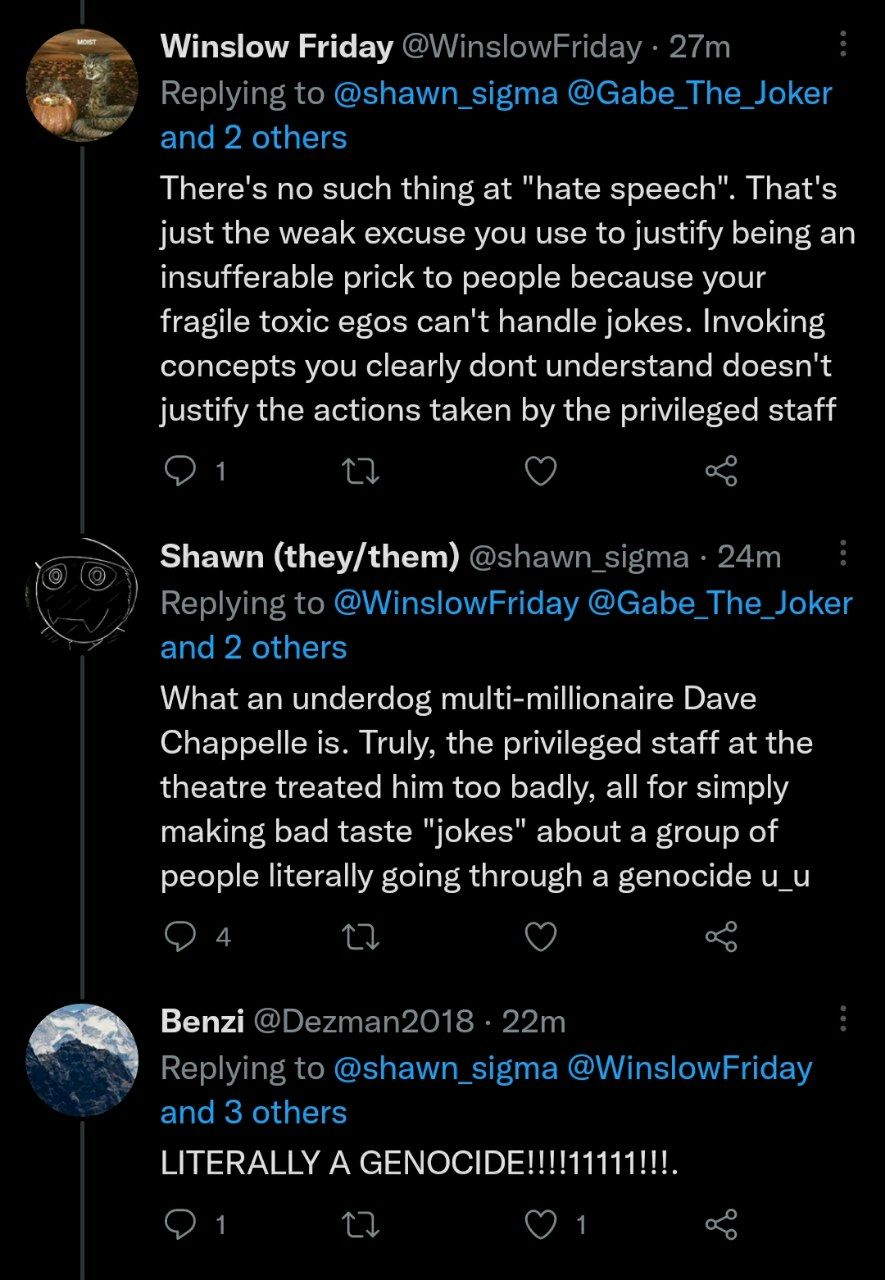This screenshot has width=885, height=1280.
Task: Open more options on Benzi's tweet
Action: 843,1019
